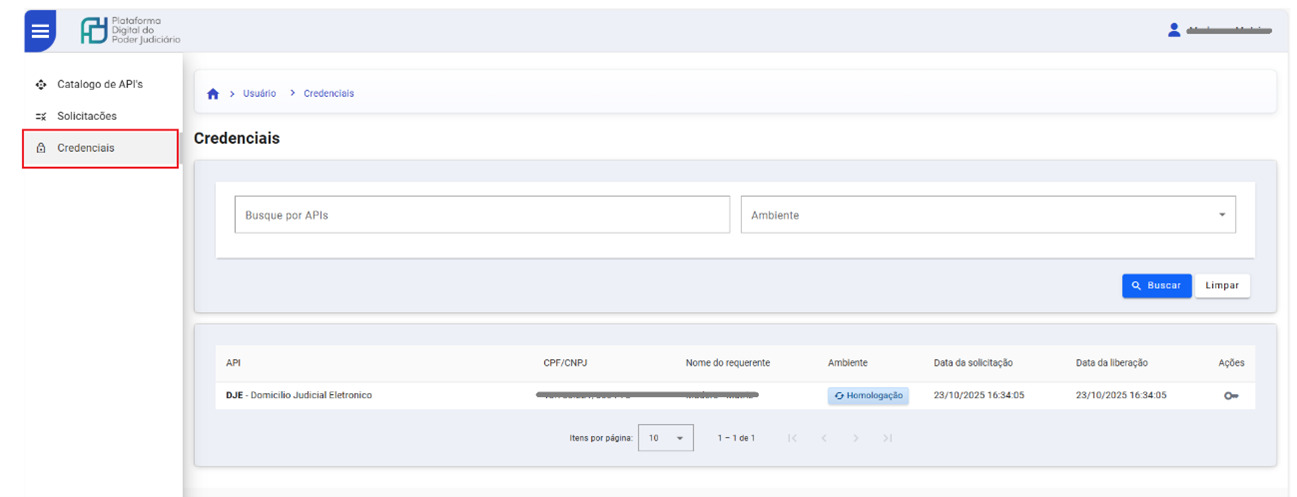
Task: Open the Ambiente dropdown
Action: [987, 215]
